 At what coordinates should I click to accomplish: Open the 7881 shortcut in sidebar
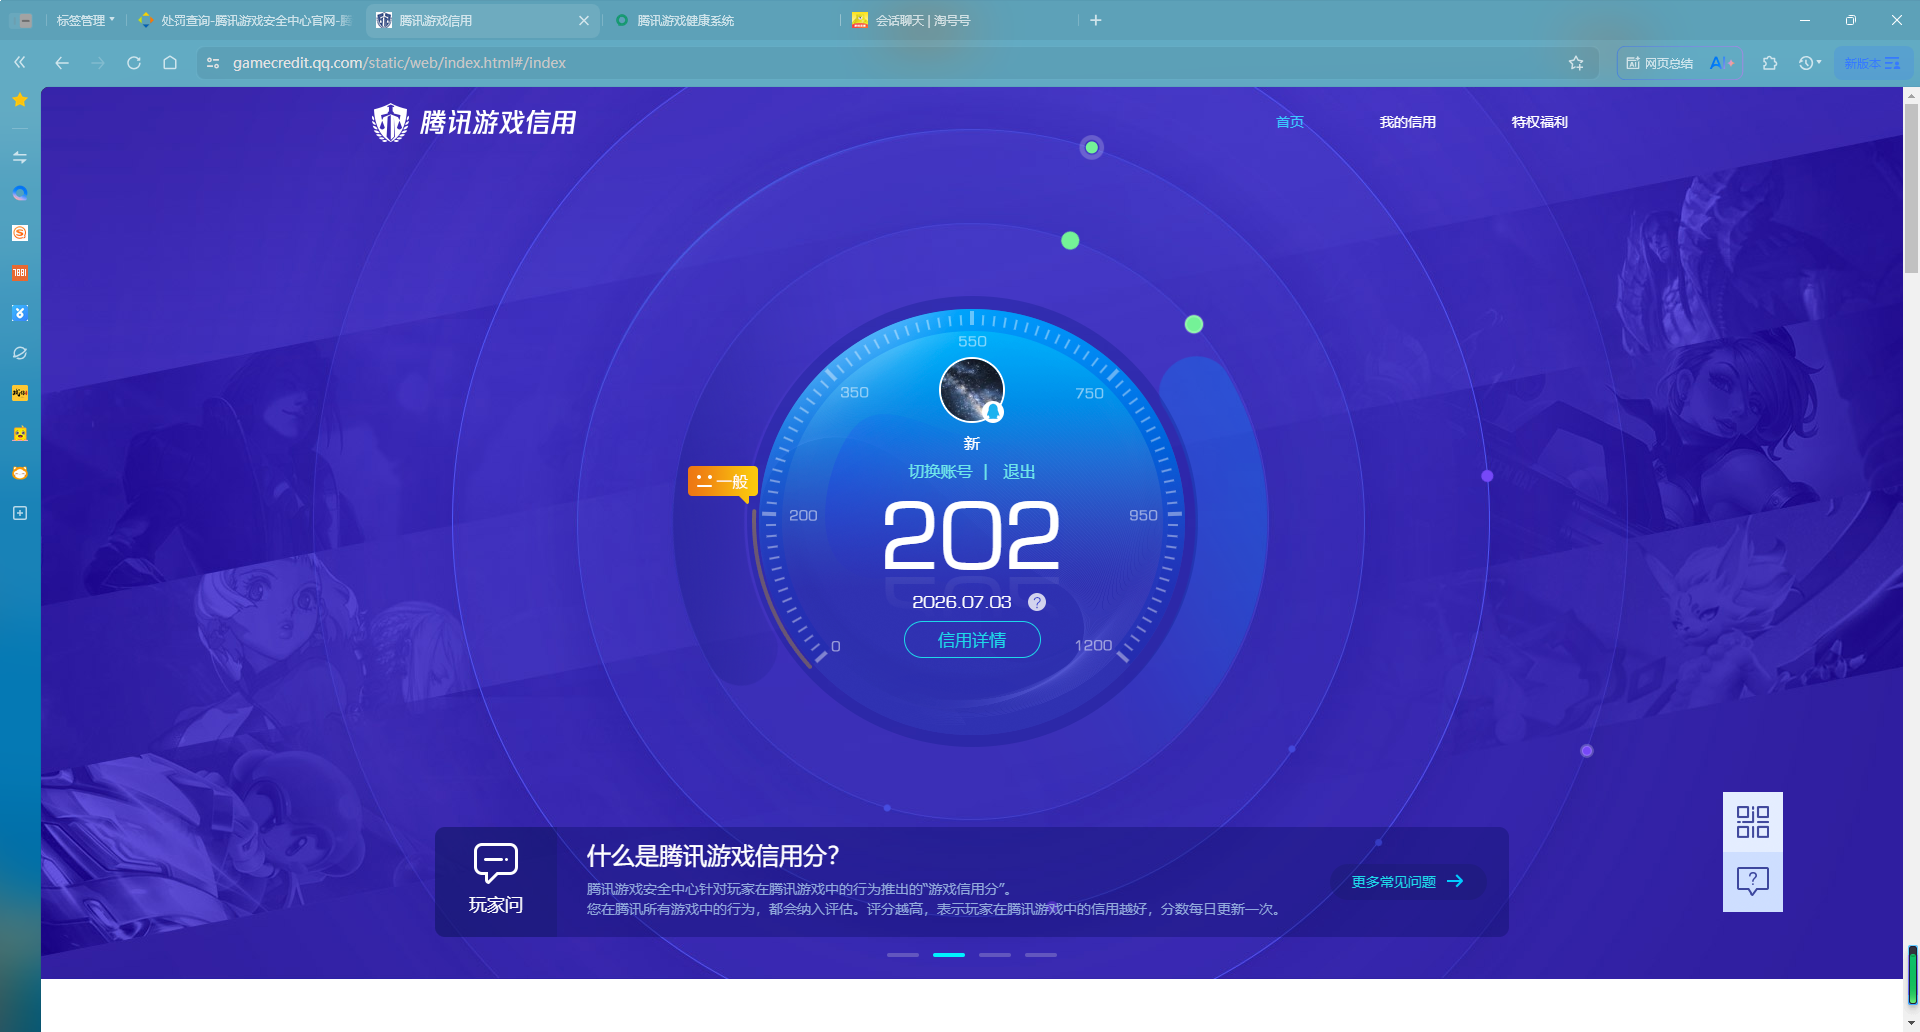[20, 273]
